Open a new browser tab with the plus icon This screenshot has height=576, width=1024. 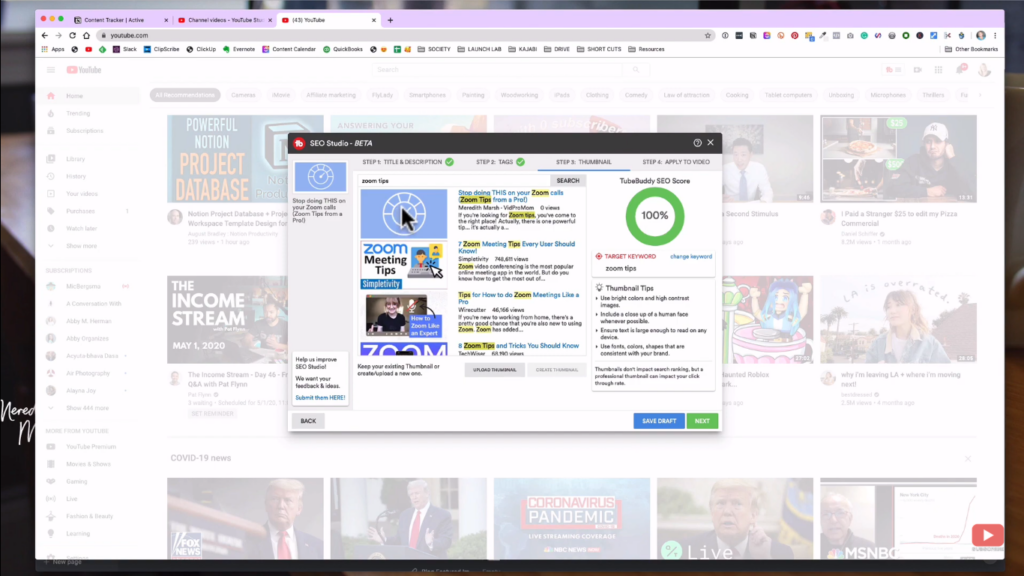(x=391, y=20)
